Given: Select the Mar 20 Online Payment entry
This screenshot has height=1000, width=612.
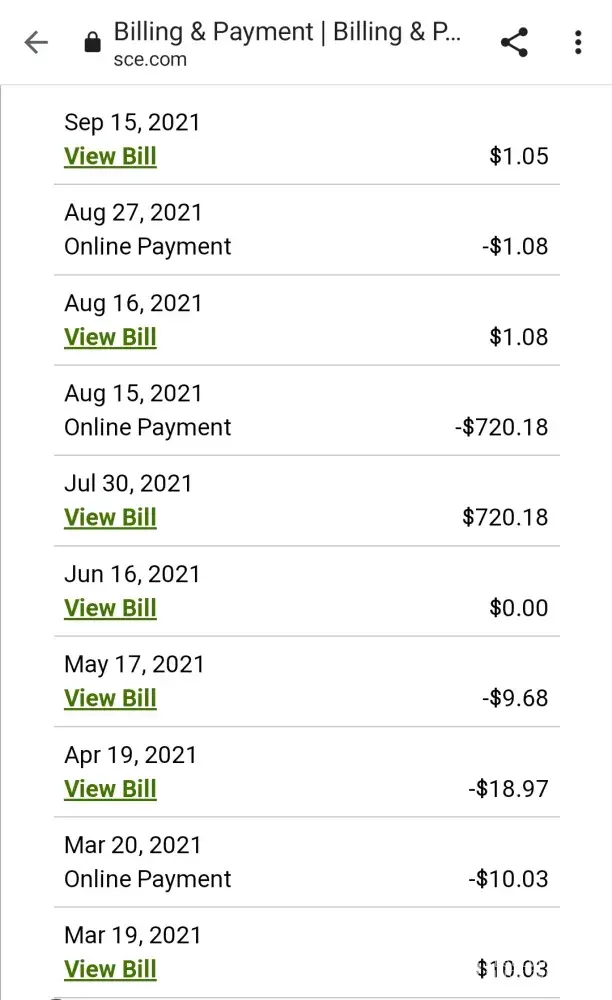Looking at the screenshot, I should pyautogui.click(x=148, y=879).
